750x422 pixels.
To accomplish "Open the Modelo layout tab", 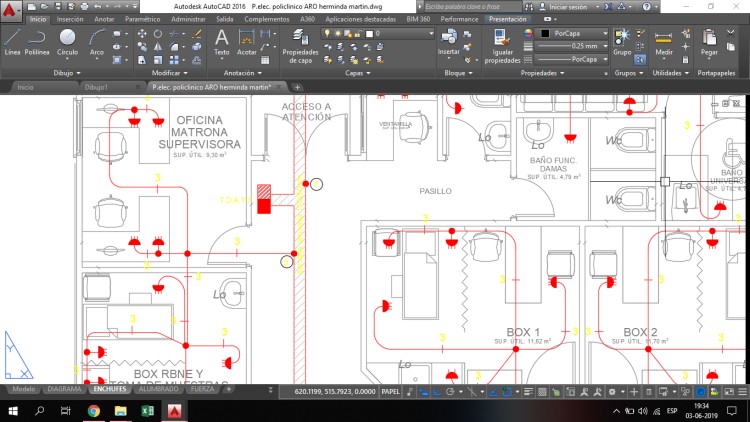I will click(23, 389).
